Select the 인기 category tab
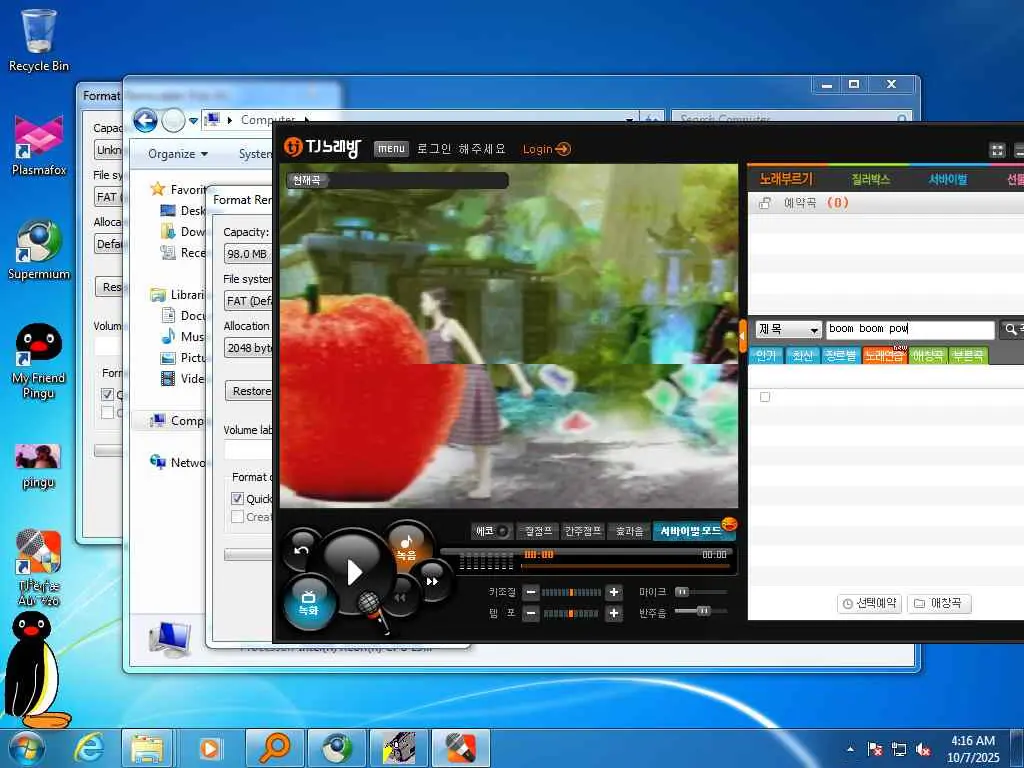The image size is (1024, 768). tap(765, 355)
